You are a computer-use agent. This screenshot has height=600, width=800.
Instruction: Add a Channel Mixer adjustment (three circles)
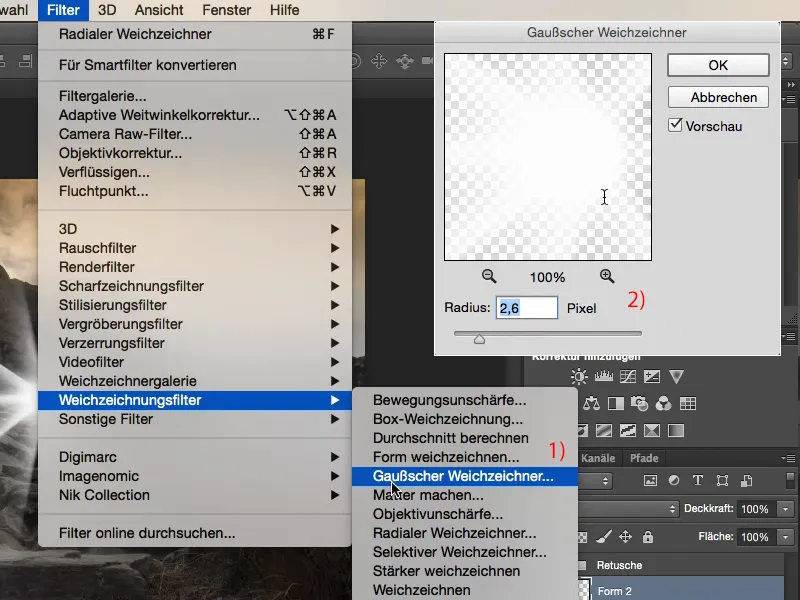click(x=663, y=404)
